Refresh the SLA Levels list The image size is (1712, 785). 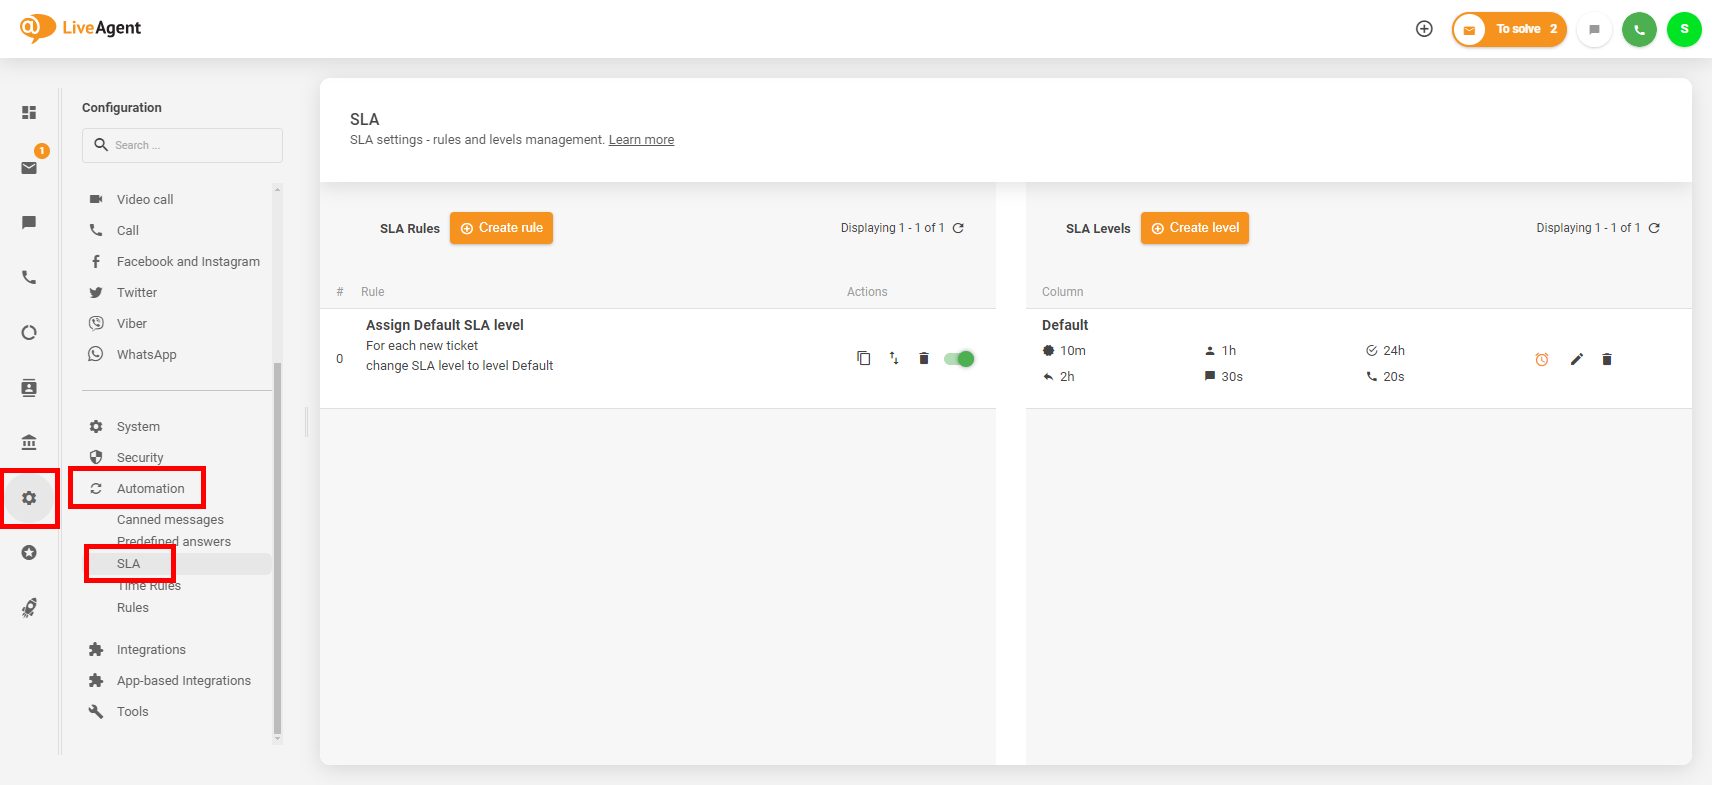pos(1654,228)
